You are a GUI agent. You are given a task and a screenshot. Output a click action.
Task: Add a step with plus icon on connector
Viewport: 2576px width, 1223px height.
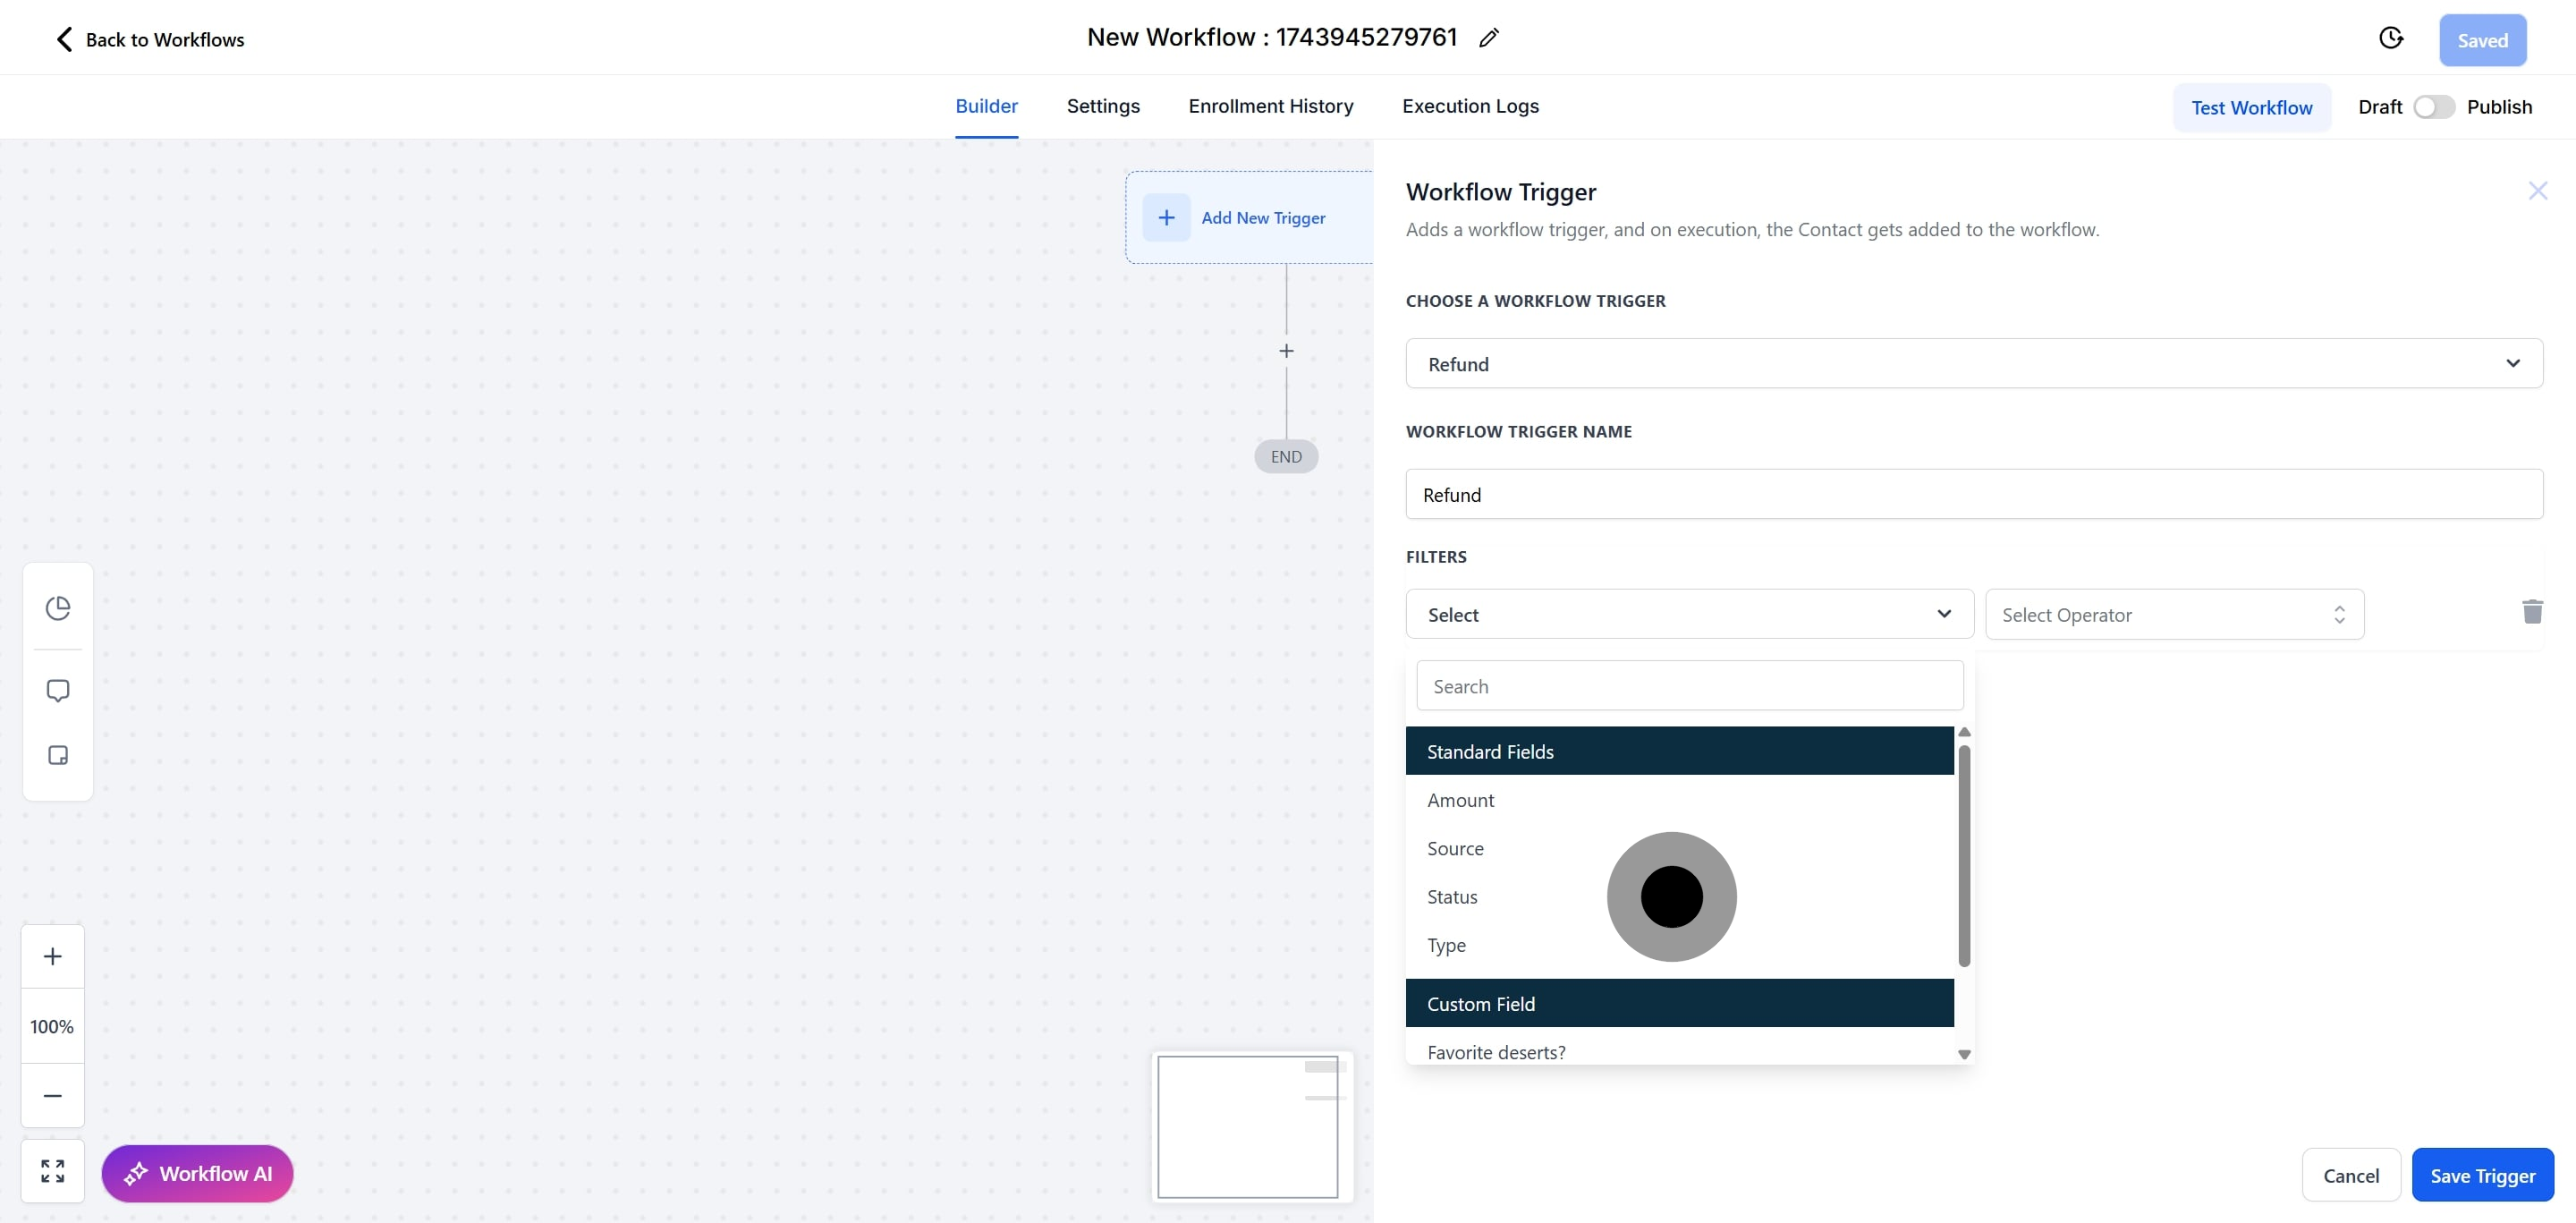(x=1286, y=351)
